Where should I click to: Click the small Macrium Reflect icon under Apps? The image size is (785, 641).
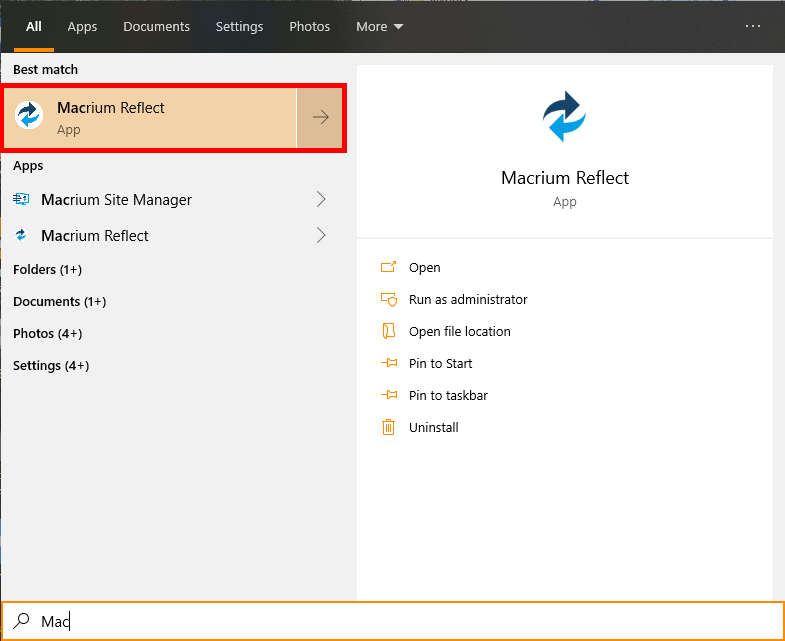pyautogui.click(x=21, y=235)
